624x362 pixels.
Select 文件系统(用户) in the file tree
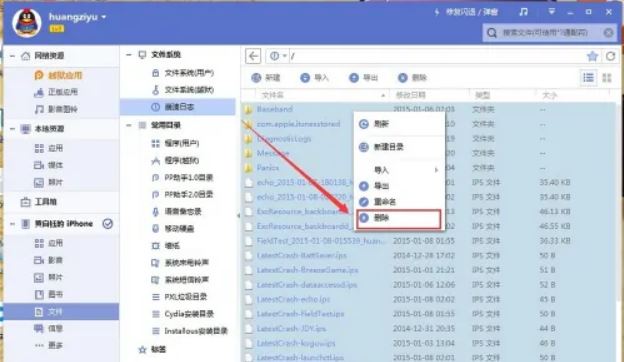[183, 73]
